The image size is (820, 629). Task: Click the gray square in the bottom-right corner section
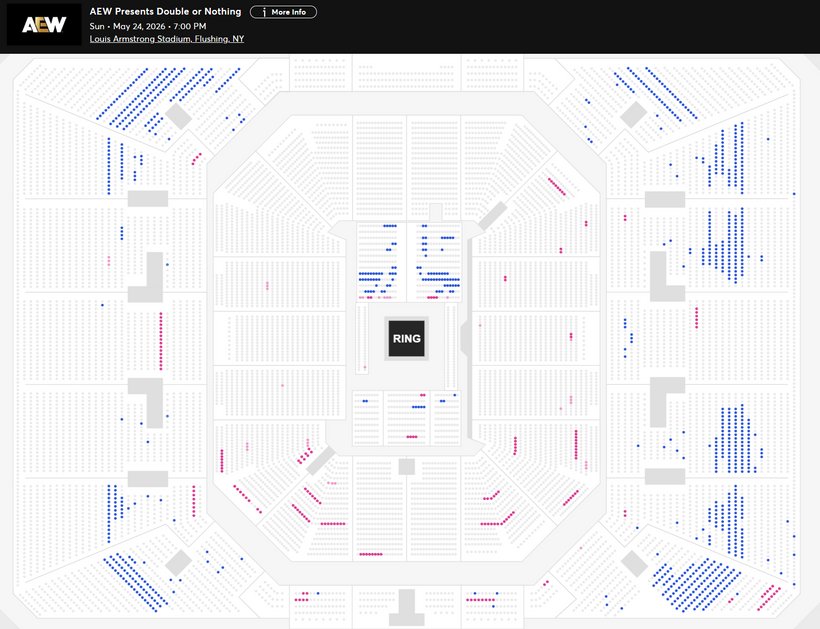click(x=633, y=562)
